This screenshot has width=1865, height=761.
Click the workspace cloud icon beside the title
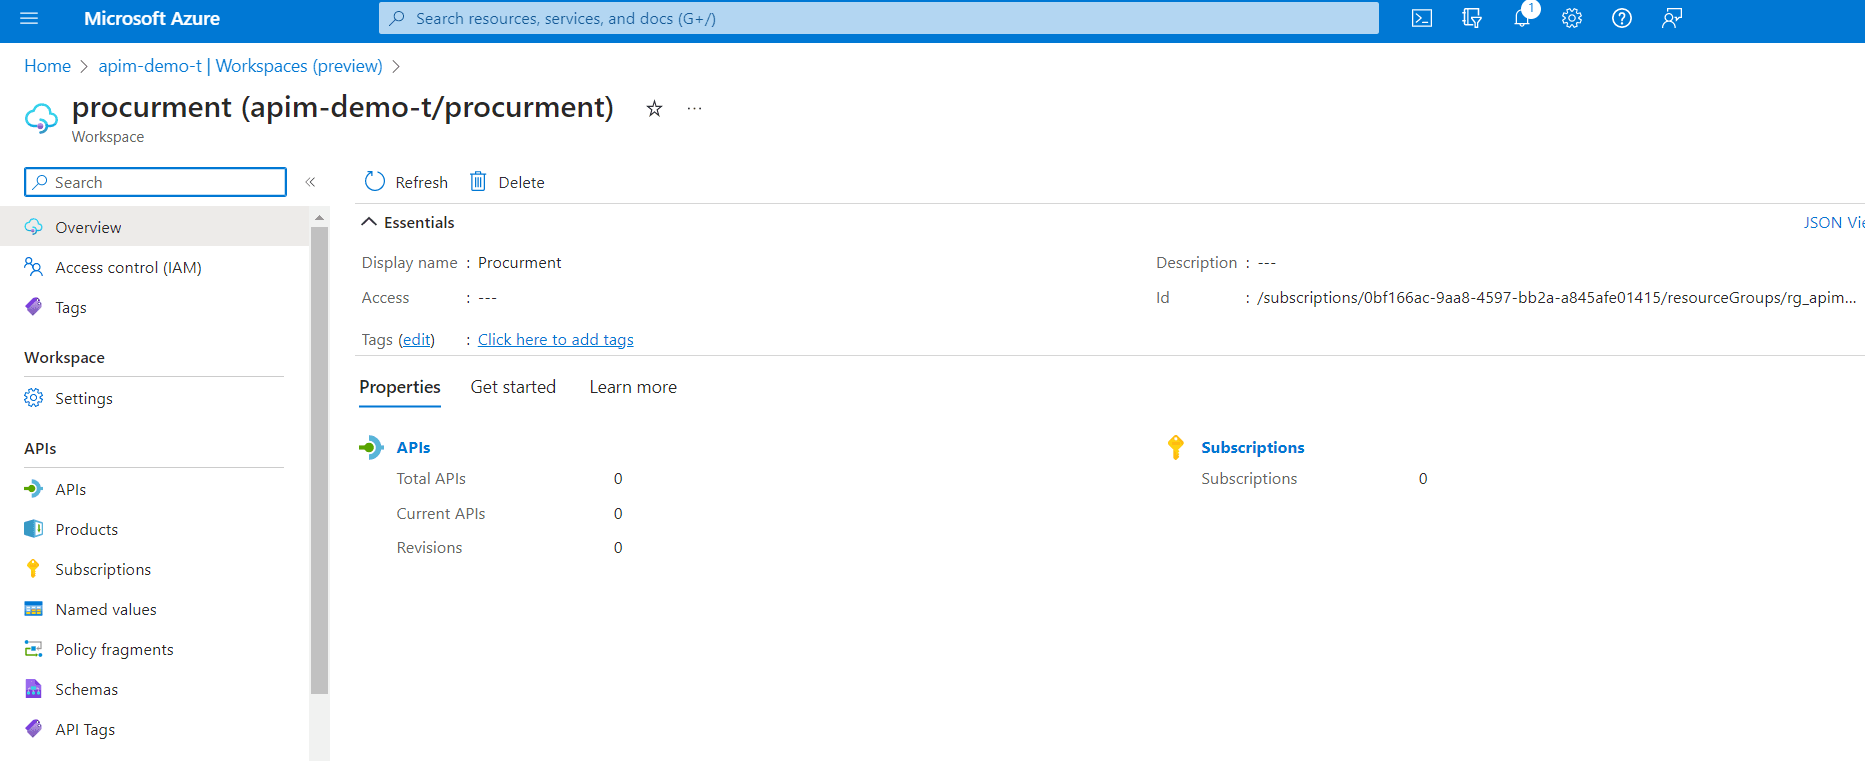pos(41,118)
